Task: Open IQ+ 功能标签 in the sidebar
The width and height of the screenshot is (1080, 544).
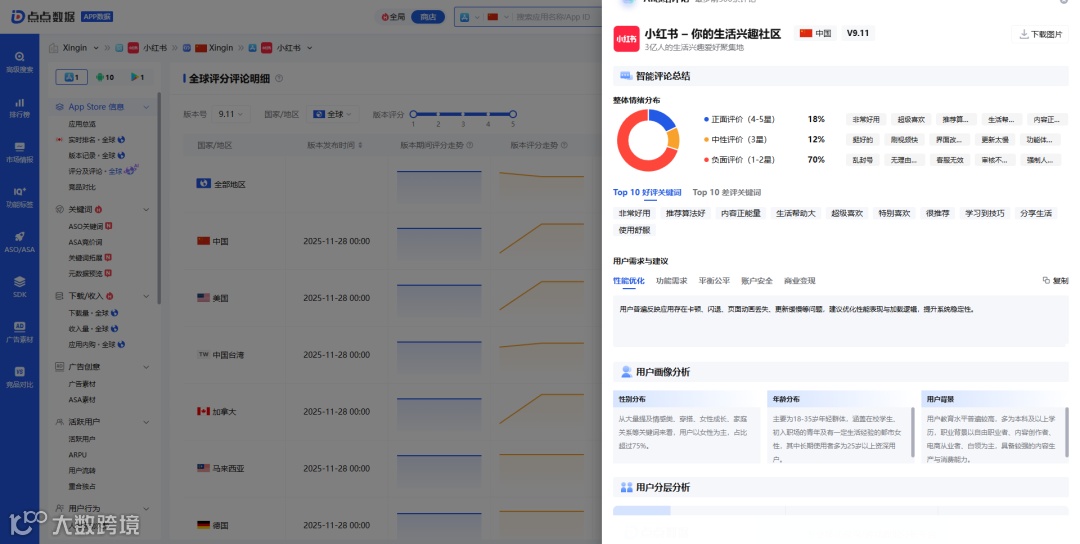Action: coord(19,197)
